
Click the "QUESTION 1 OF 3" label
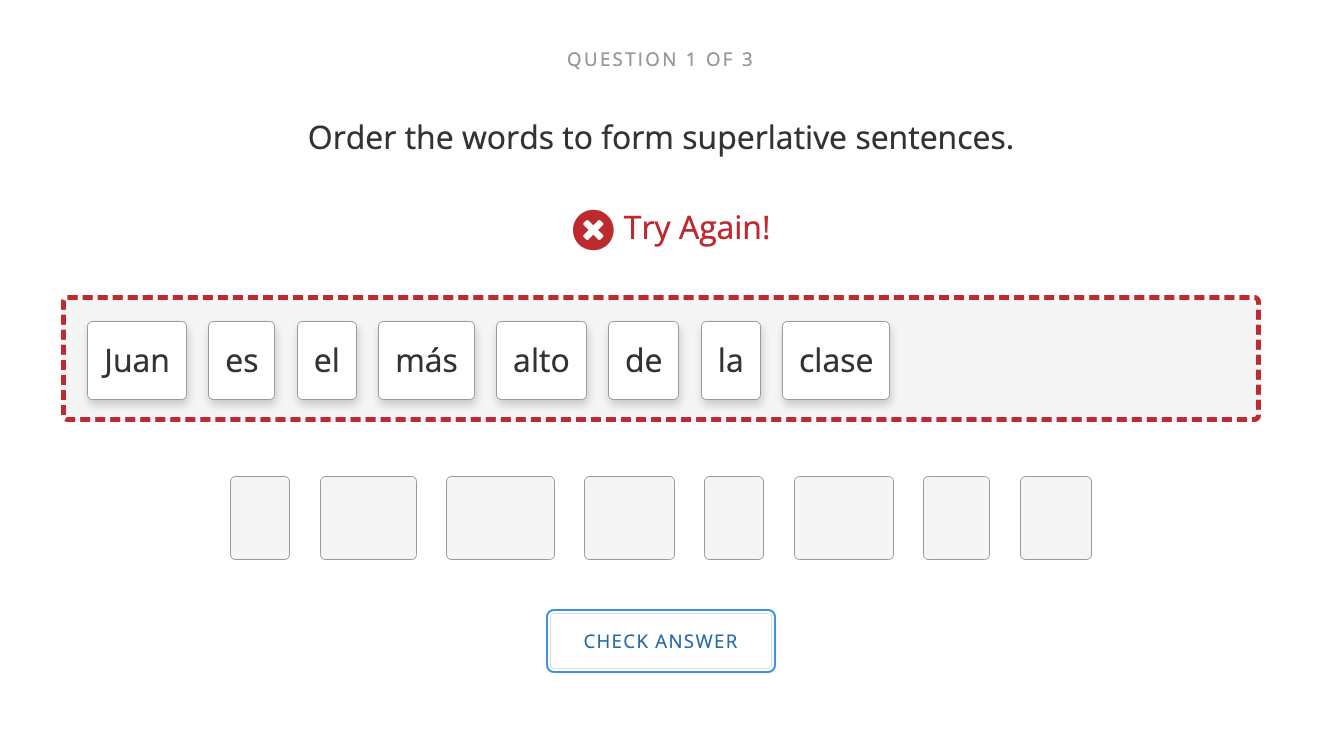coord(660,59)
